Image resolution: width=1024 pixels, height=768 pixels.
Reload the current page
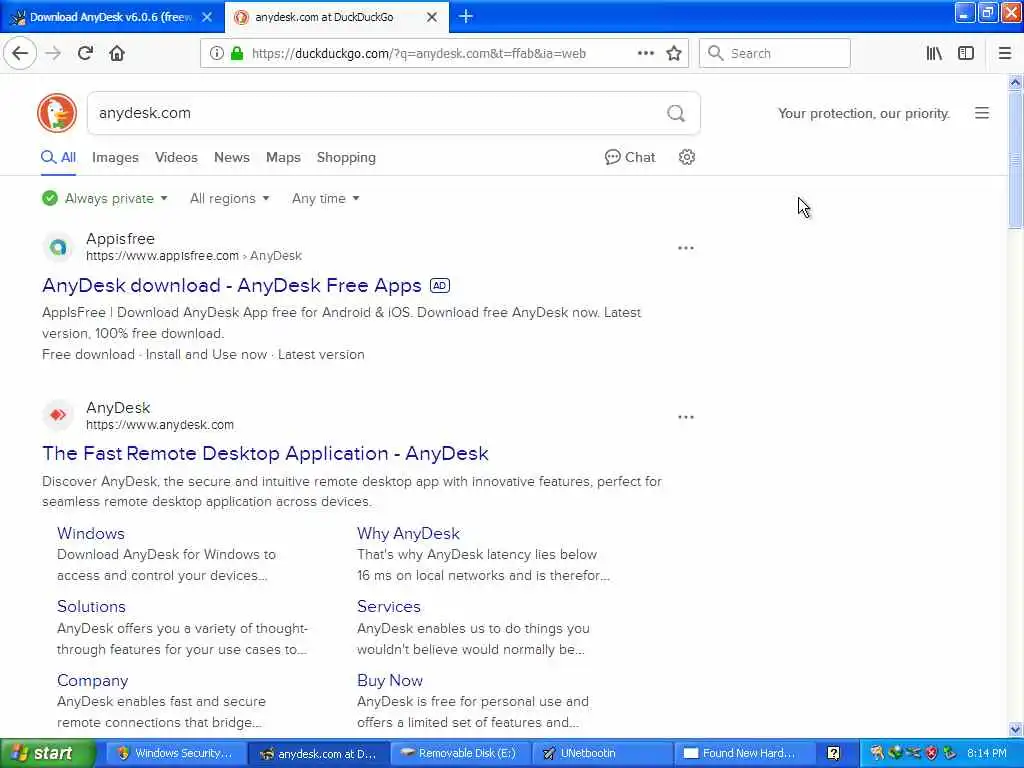85,53
